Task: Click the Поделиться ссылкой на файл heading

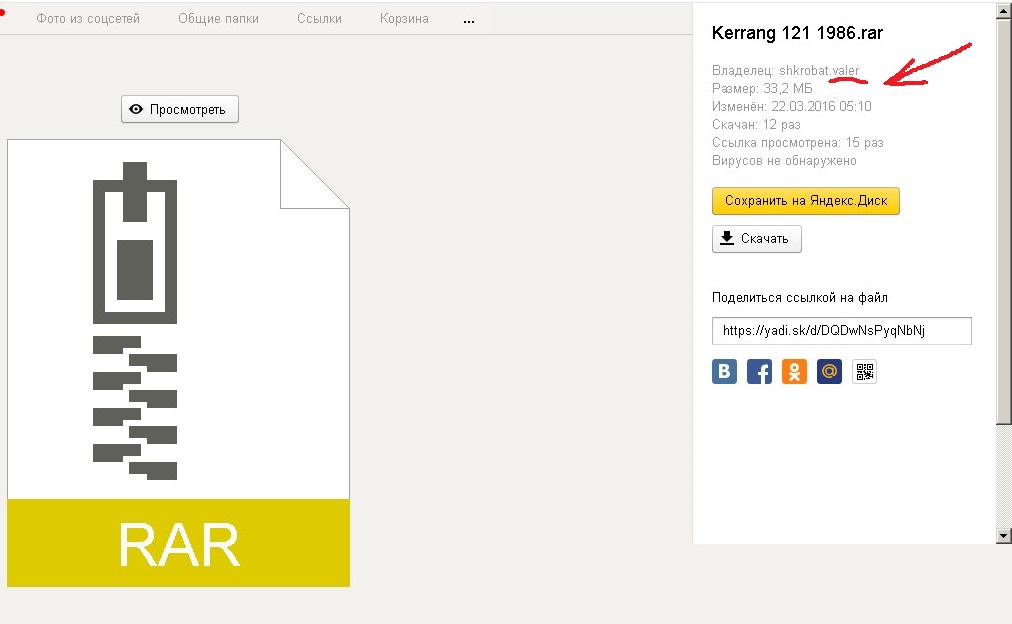Action: point(800,297)
